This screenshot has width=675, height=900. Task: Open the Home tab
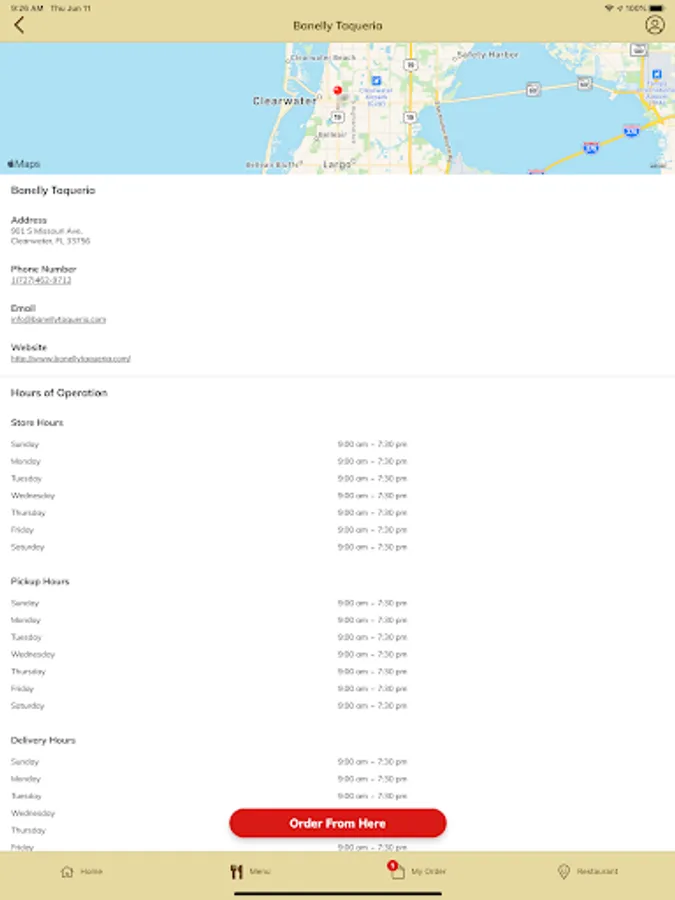coord(82,871)
